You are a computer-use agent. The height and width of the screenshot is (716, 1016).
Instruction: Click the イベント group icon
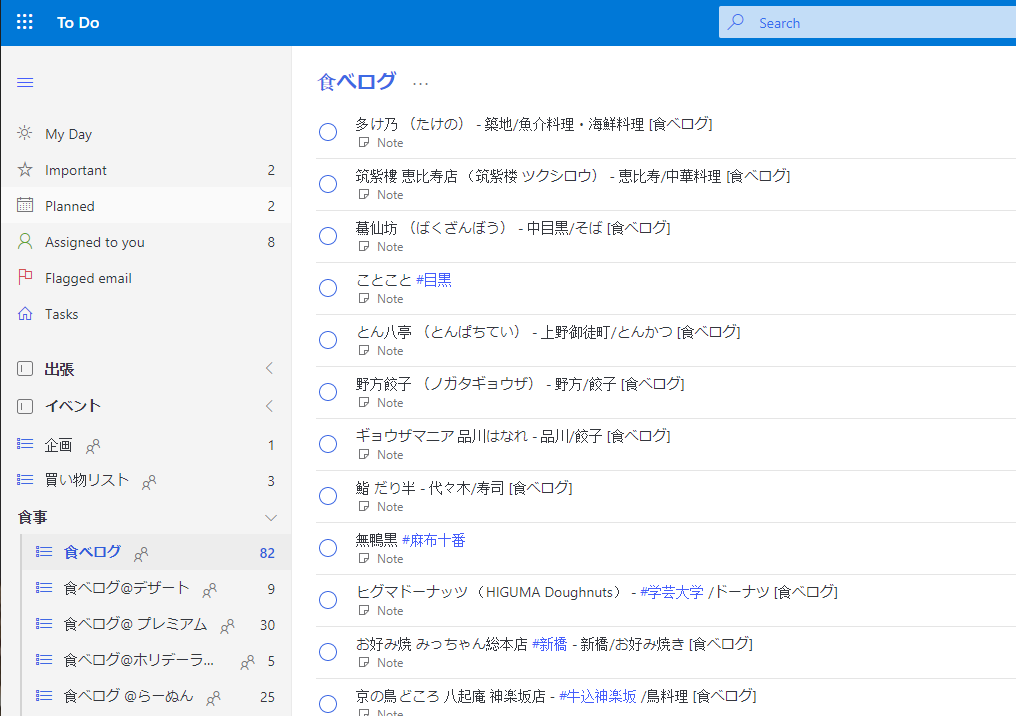[25, 406]
